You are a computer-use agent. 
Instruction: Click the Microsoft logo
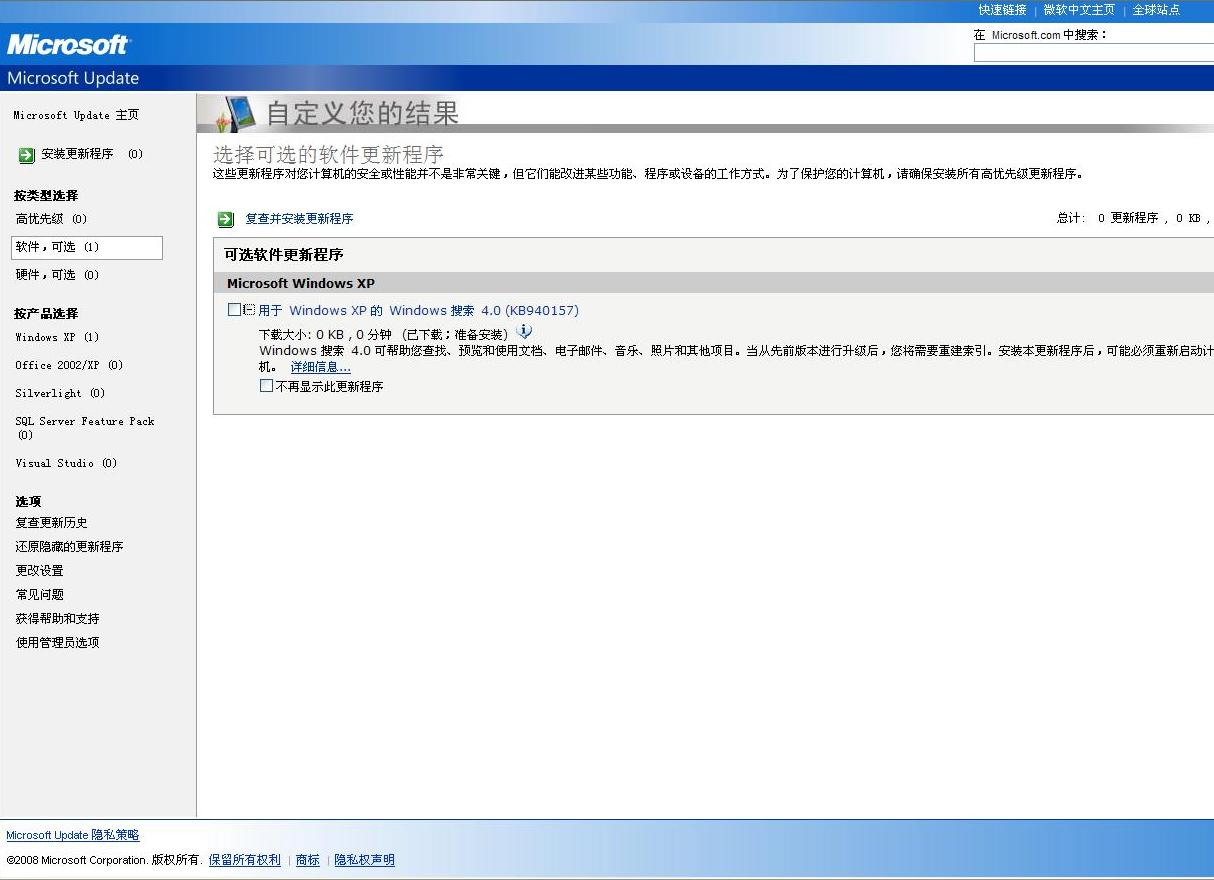click(x=68, y=44)
